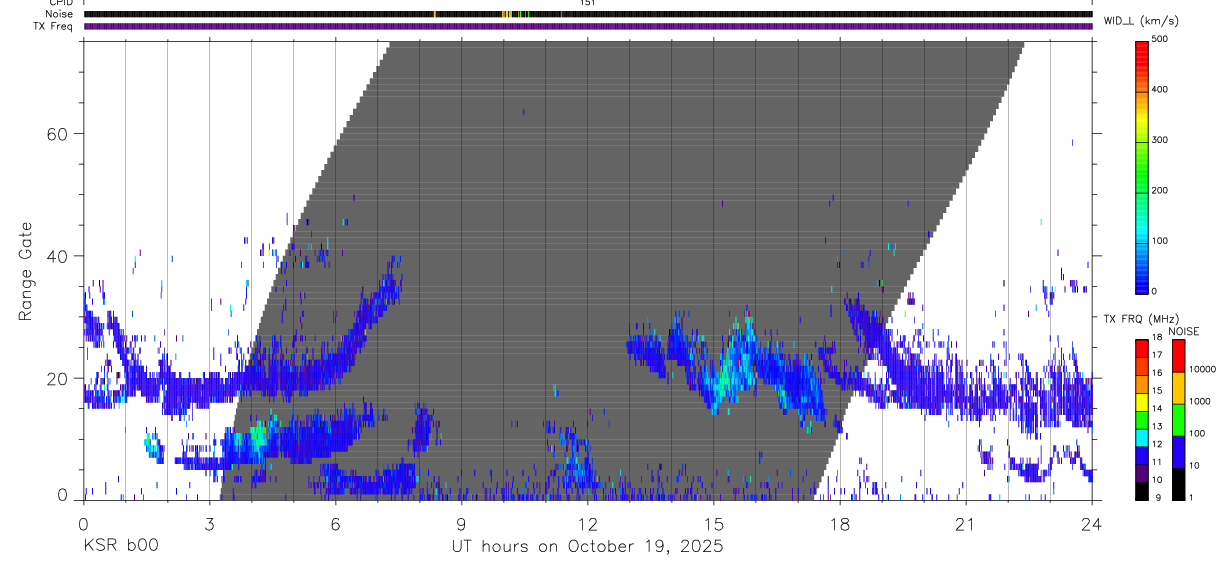Click the 'Noise' label above the plot
This screenshot has height=567, width=1228.
click(61, 14)
